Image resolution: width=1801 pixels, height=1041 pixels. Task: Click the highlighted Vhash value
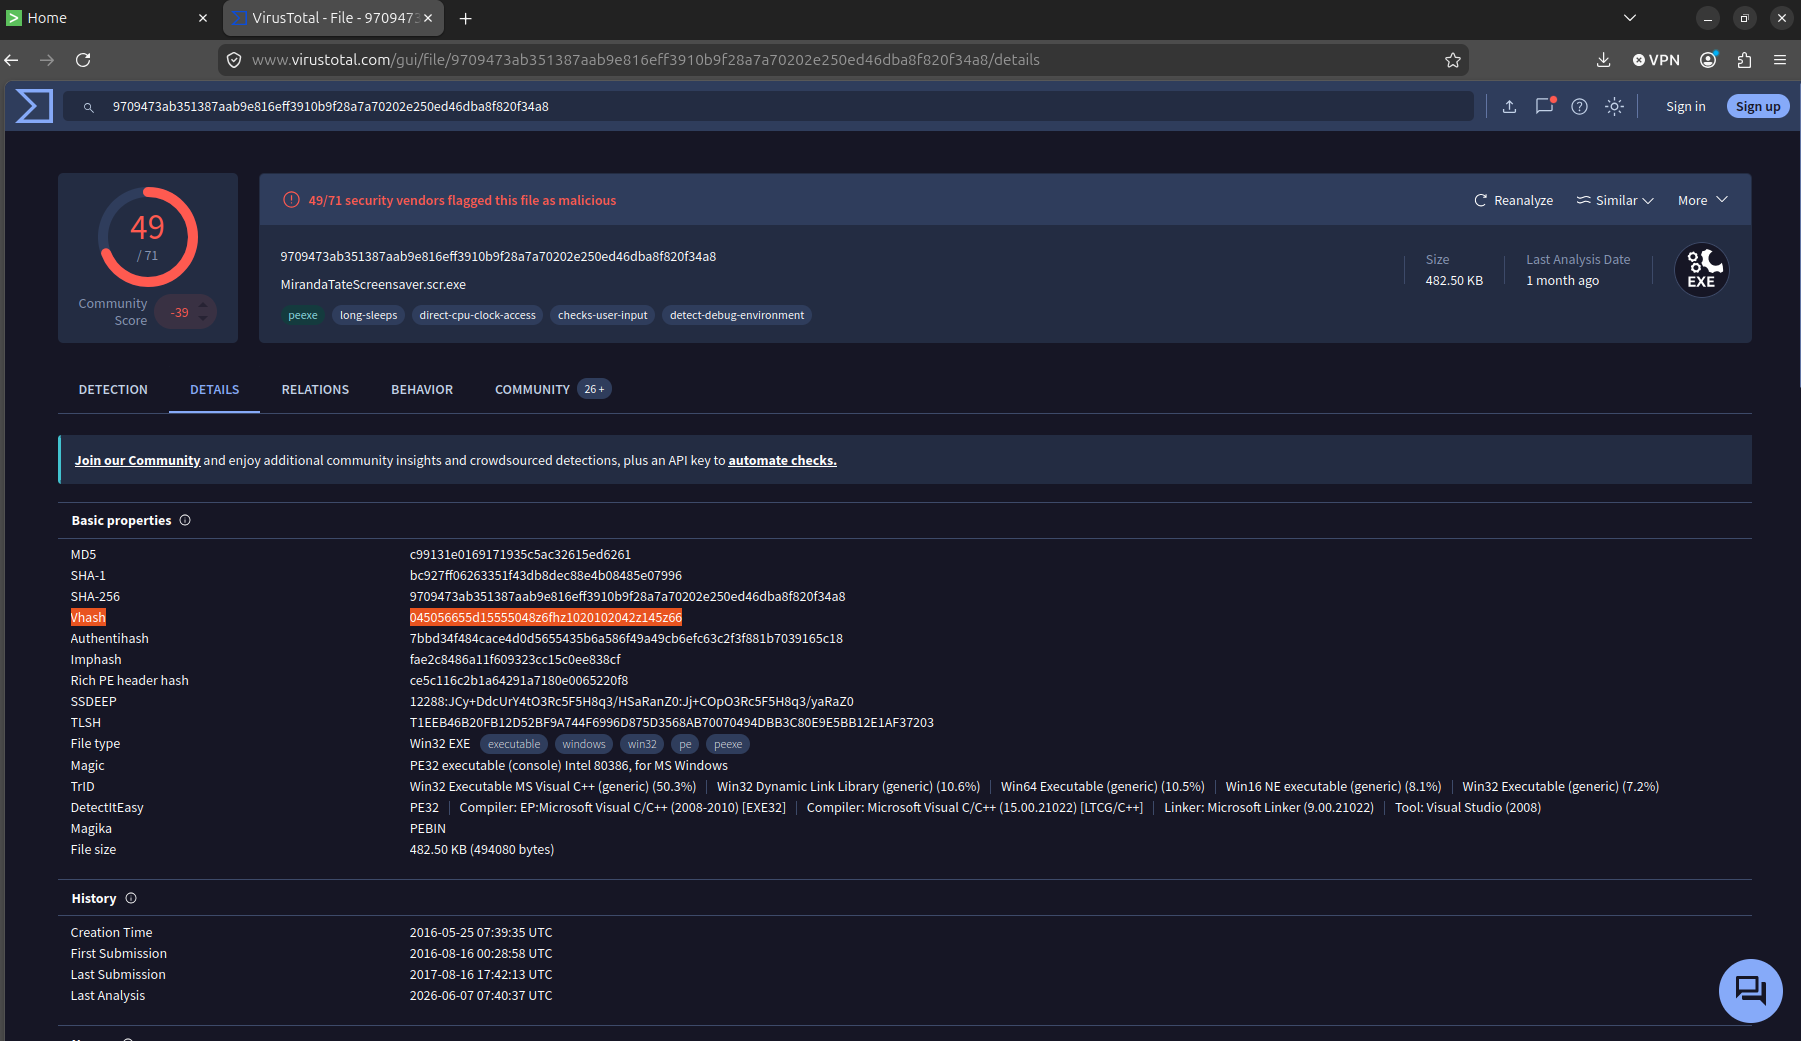click(x=545, y=617)
